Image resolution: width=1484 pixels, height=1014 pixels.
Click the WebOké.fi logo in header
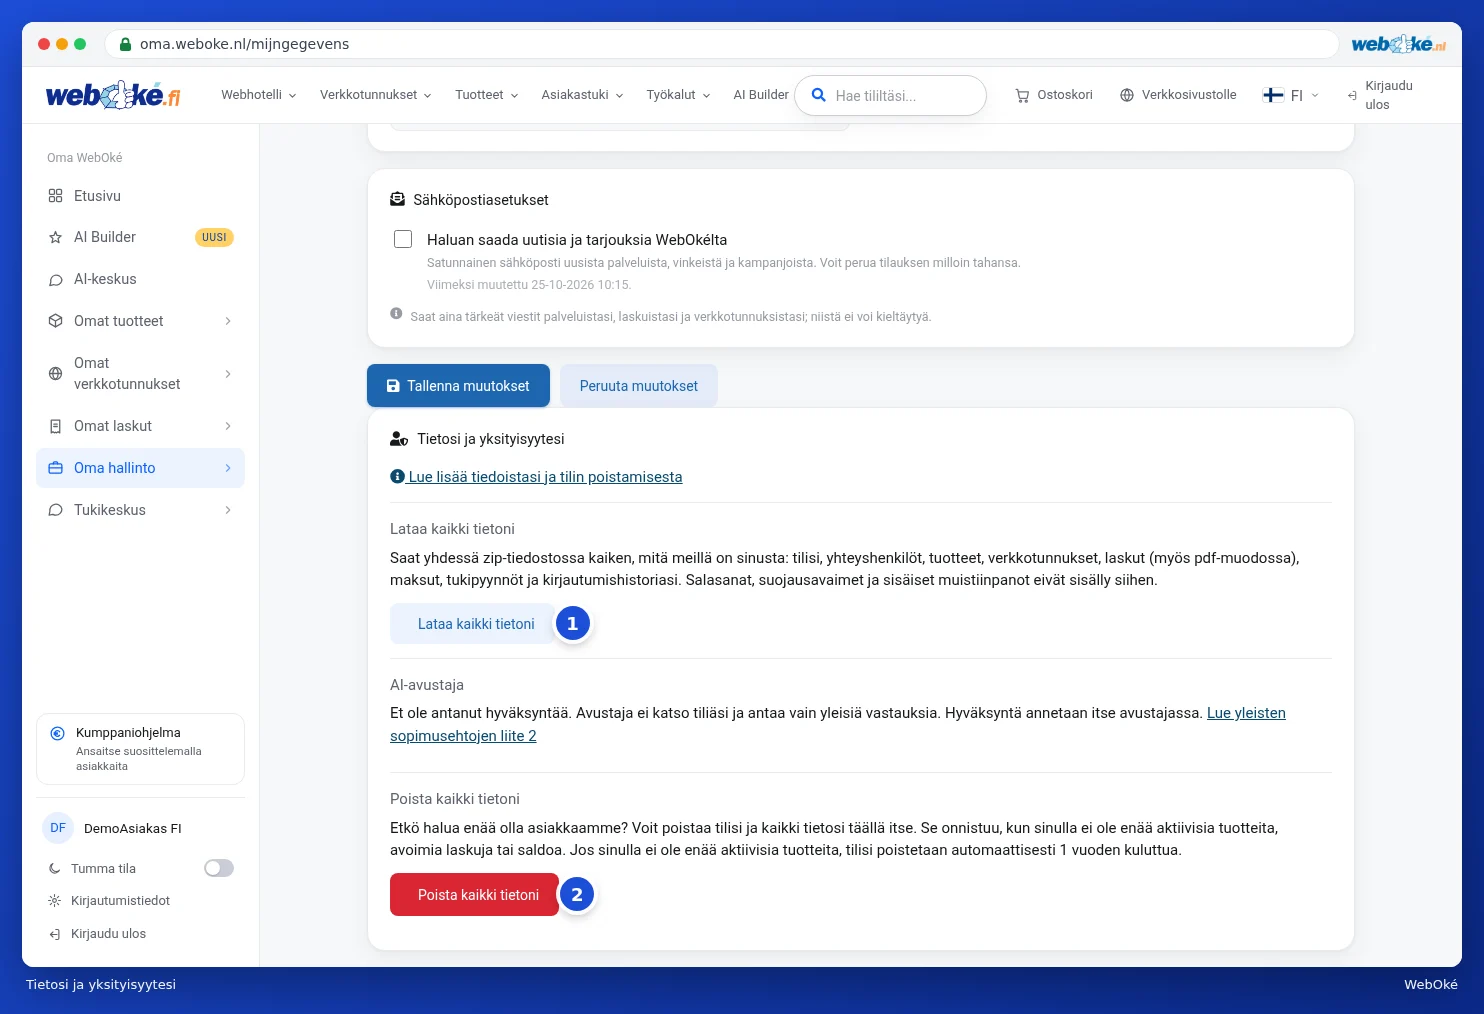(113, 95)
